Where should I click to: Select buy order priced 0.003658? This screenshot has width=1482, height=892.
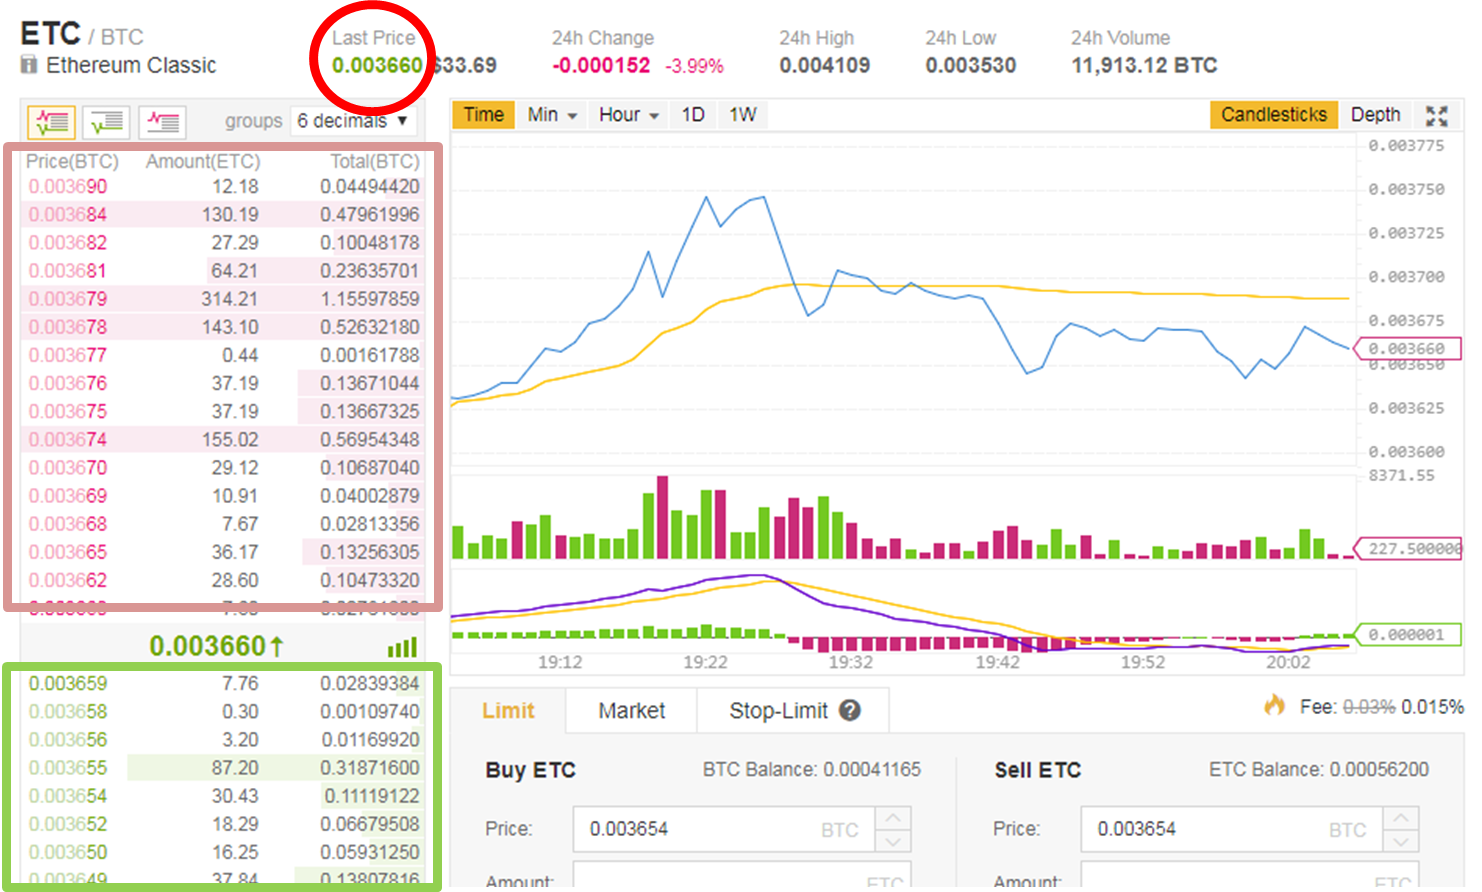tap(223, 712)
